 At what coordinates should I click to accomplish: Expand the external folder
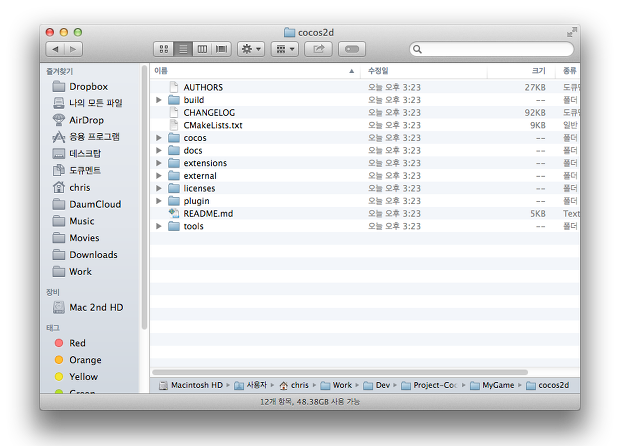pyautogui.click(x=159, y=176)
